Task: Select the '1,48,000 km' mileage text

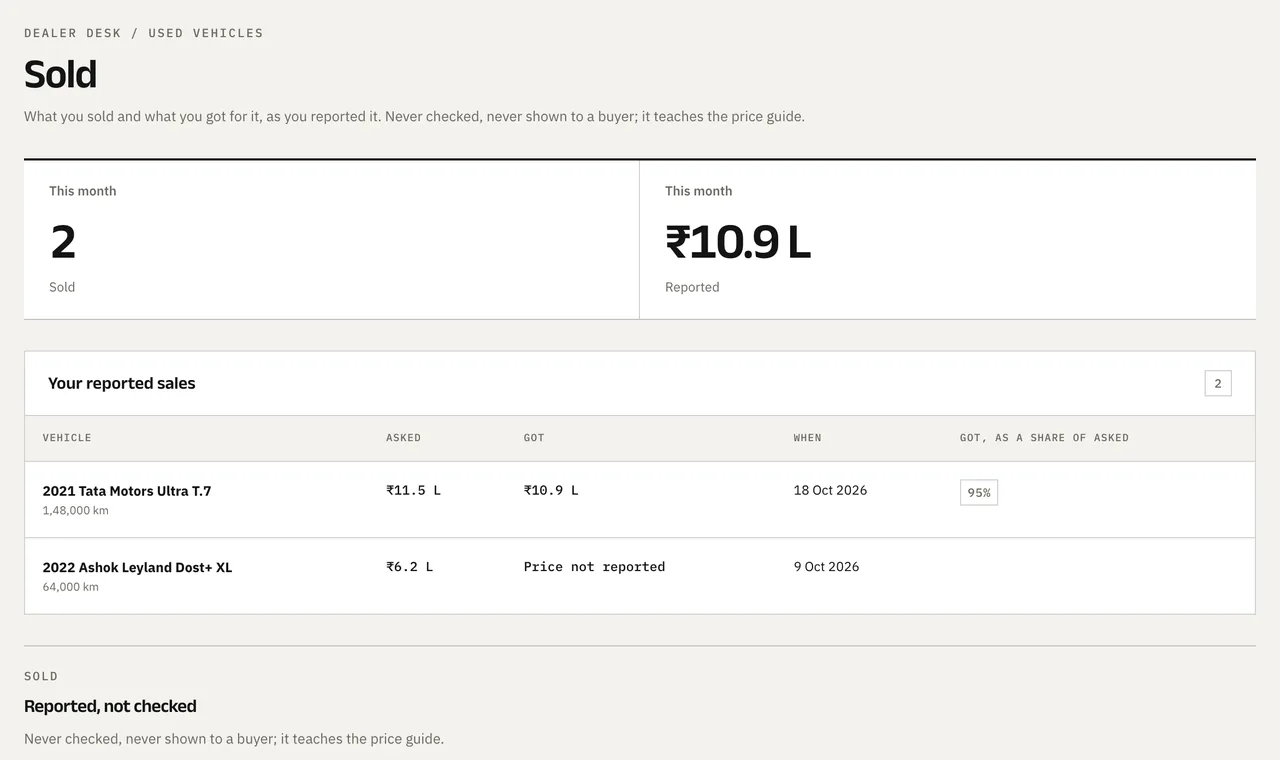Action: tap(76, 510)
